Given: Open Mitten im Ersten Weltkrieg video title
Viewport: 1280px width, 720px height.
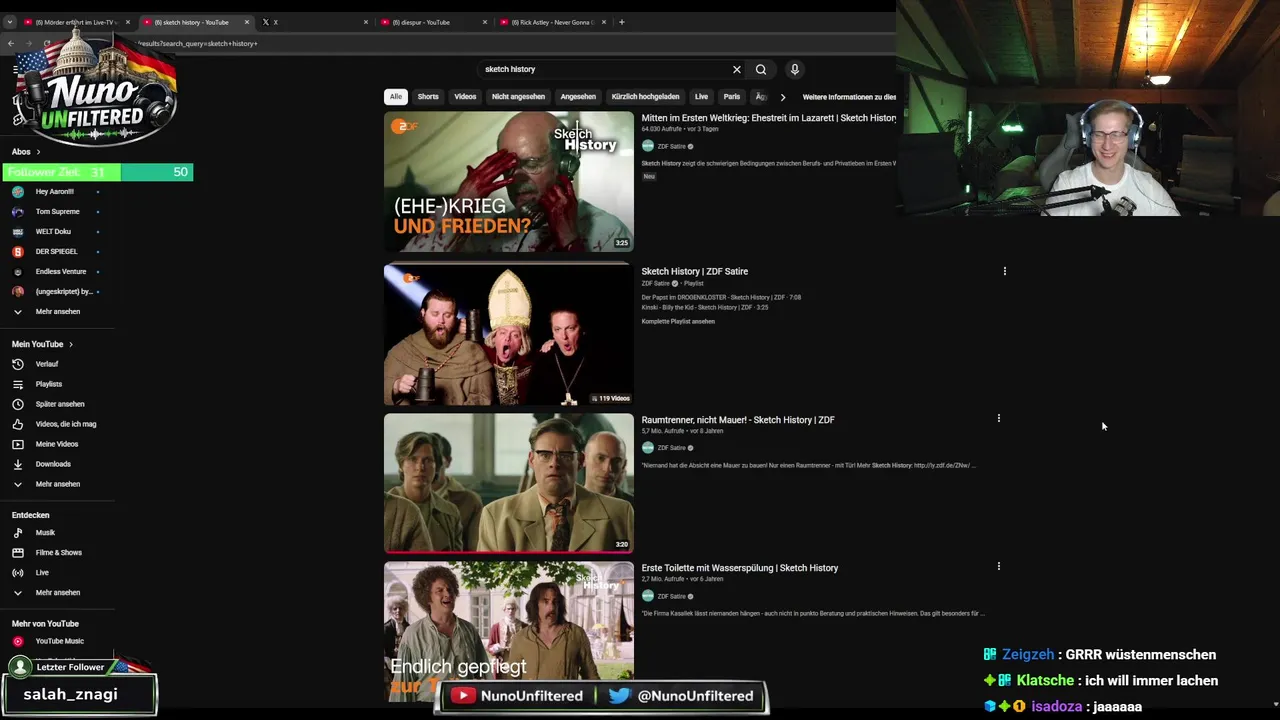Looking at the screenshot, I should (x=769, y=118).
